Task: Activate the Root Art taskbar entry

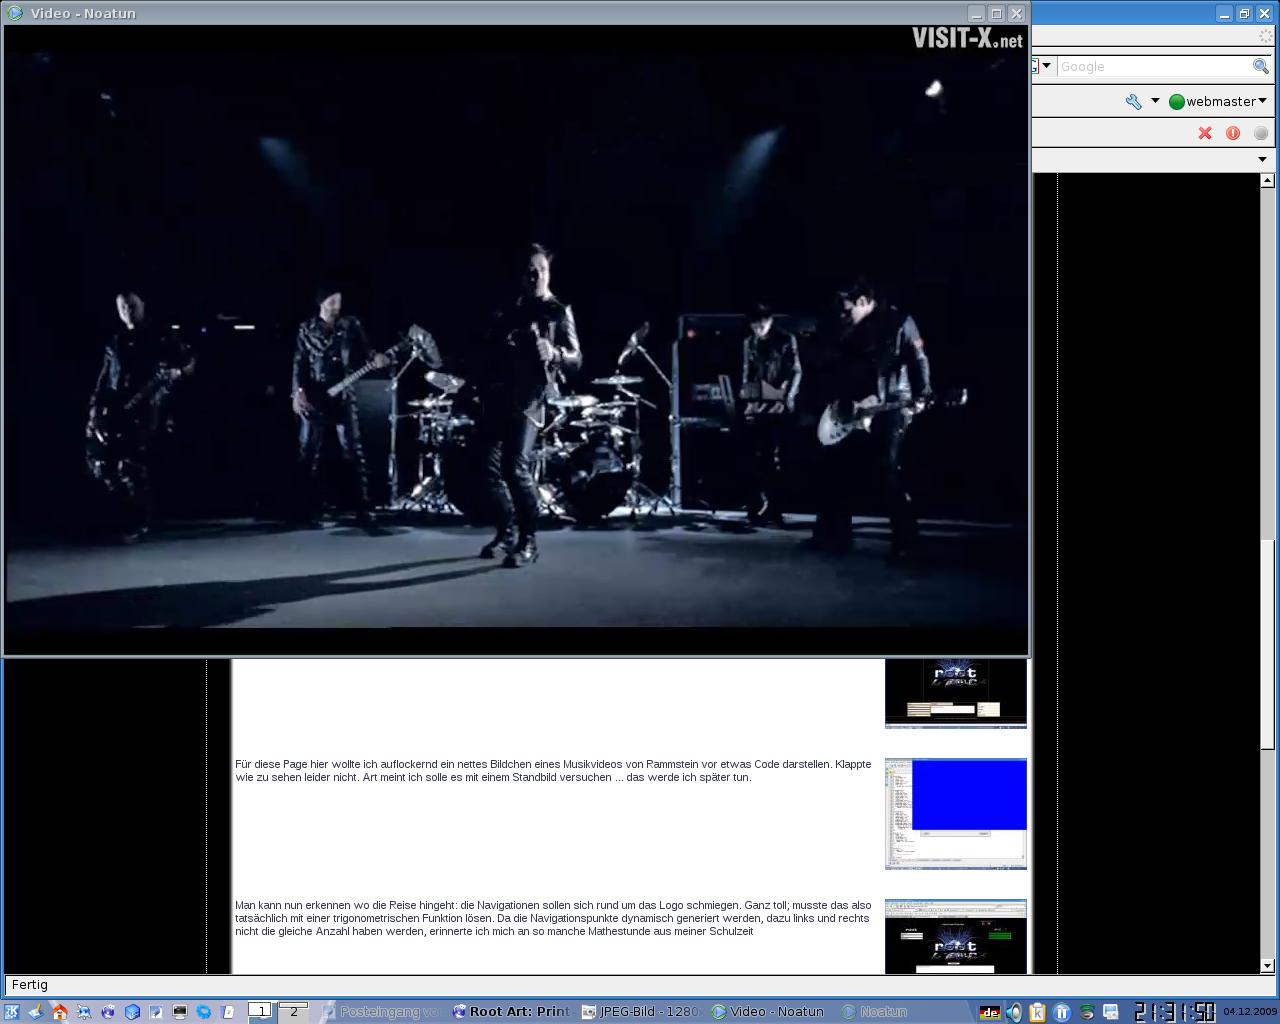Action: click(x=511, y=1012)
